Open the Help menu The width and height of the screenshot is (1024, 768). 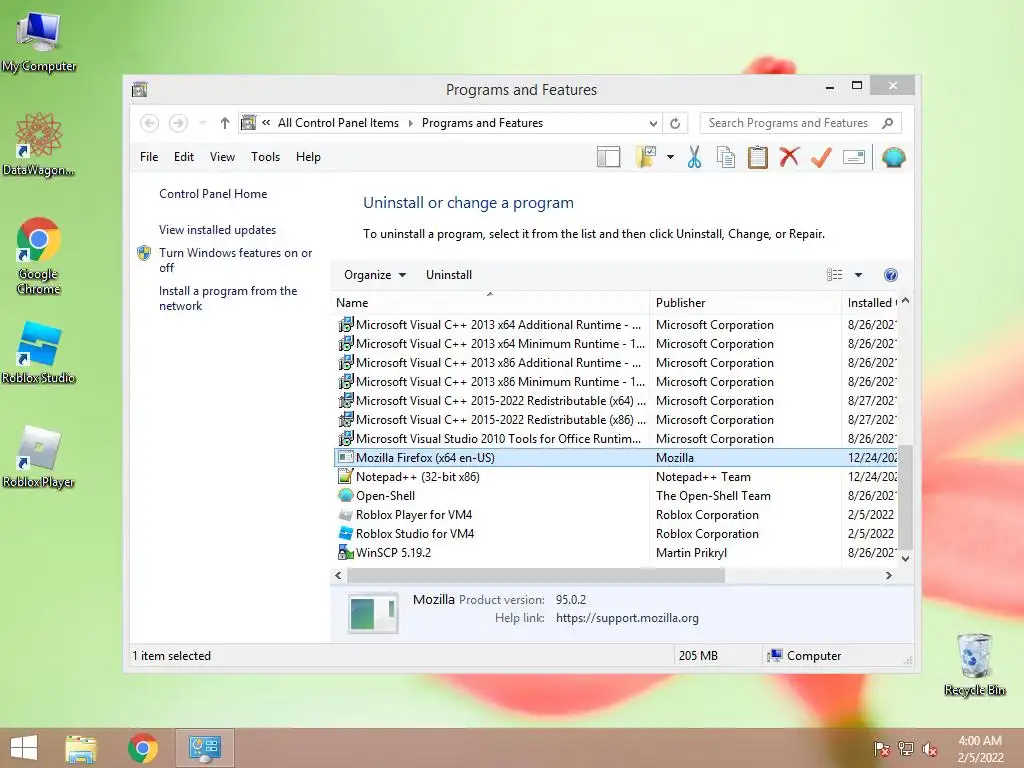(308, 157)
